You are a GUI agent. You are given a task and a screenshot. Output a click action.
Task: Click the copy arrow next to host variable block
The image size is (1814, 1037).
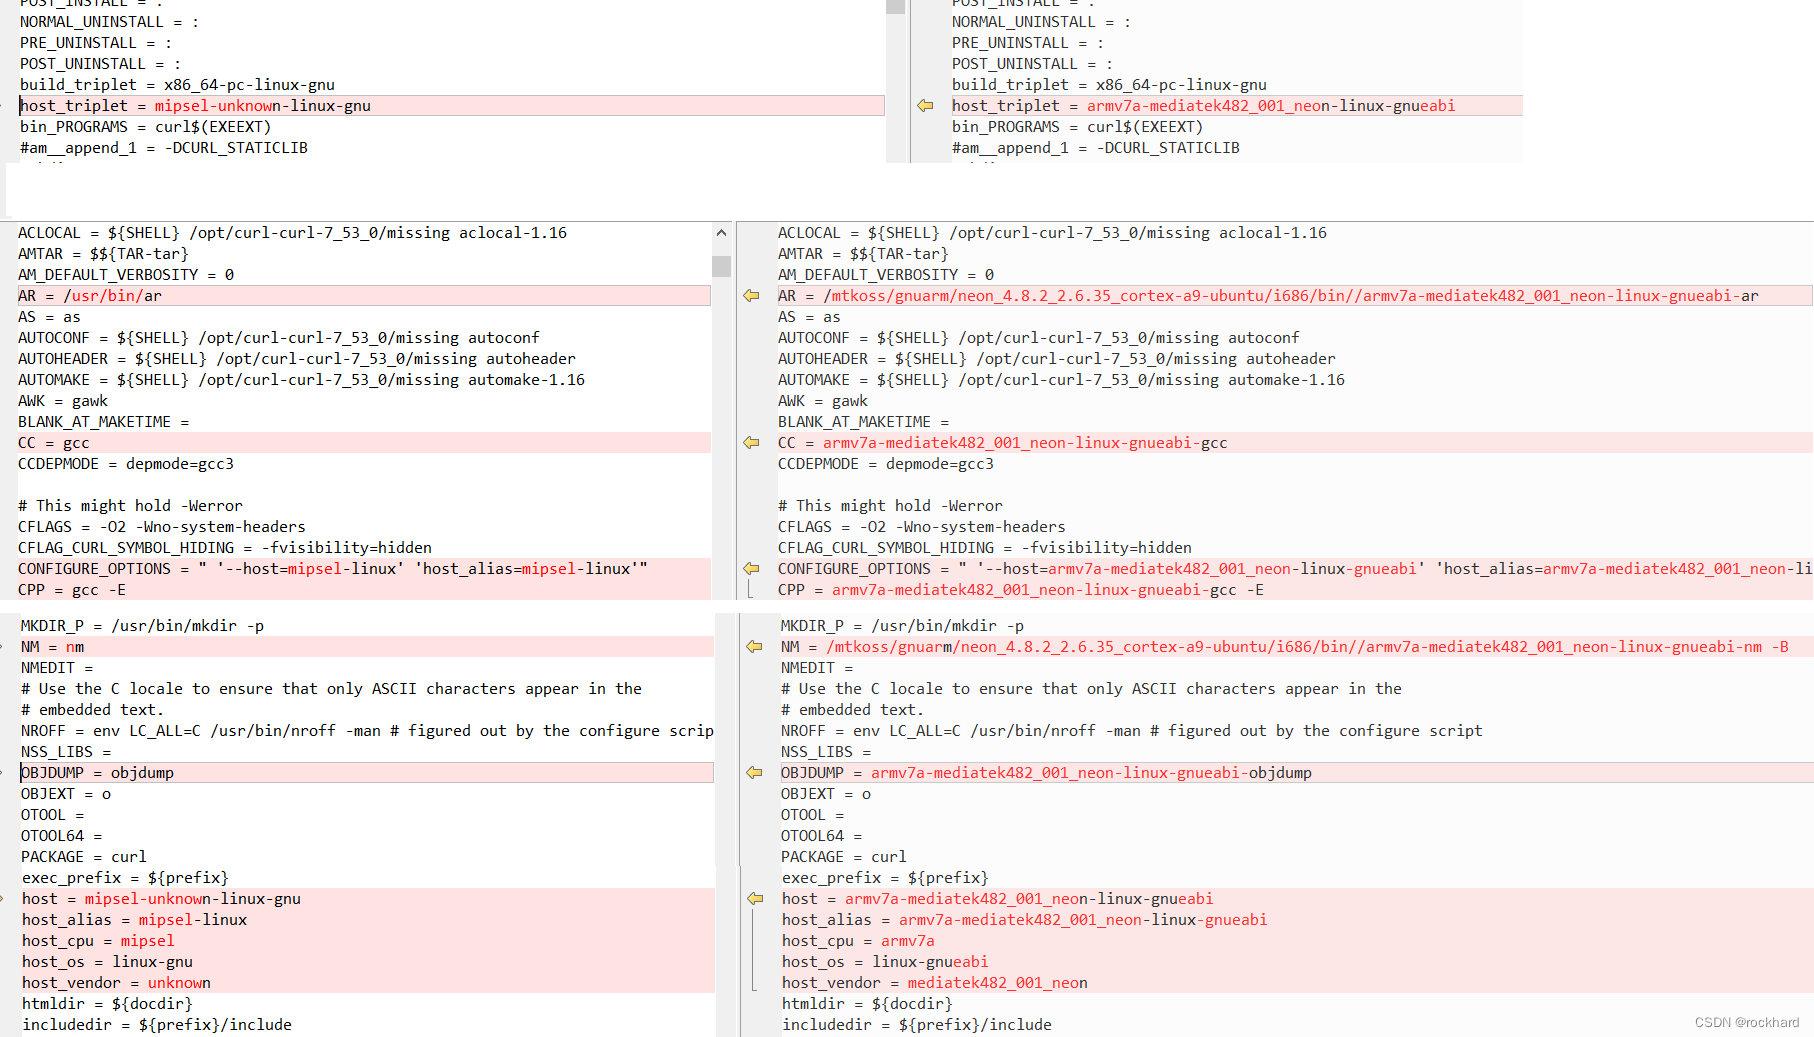pyautogui.click(x=754, y=898)
